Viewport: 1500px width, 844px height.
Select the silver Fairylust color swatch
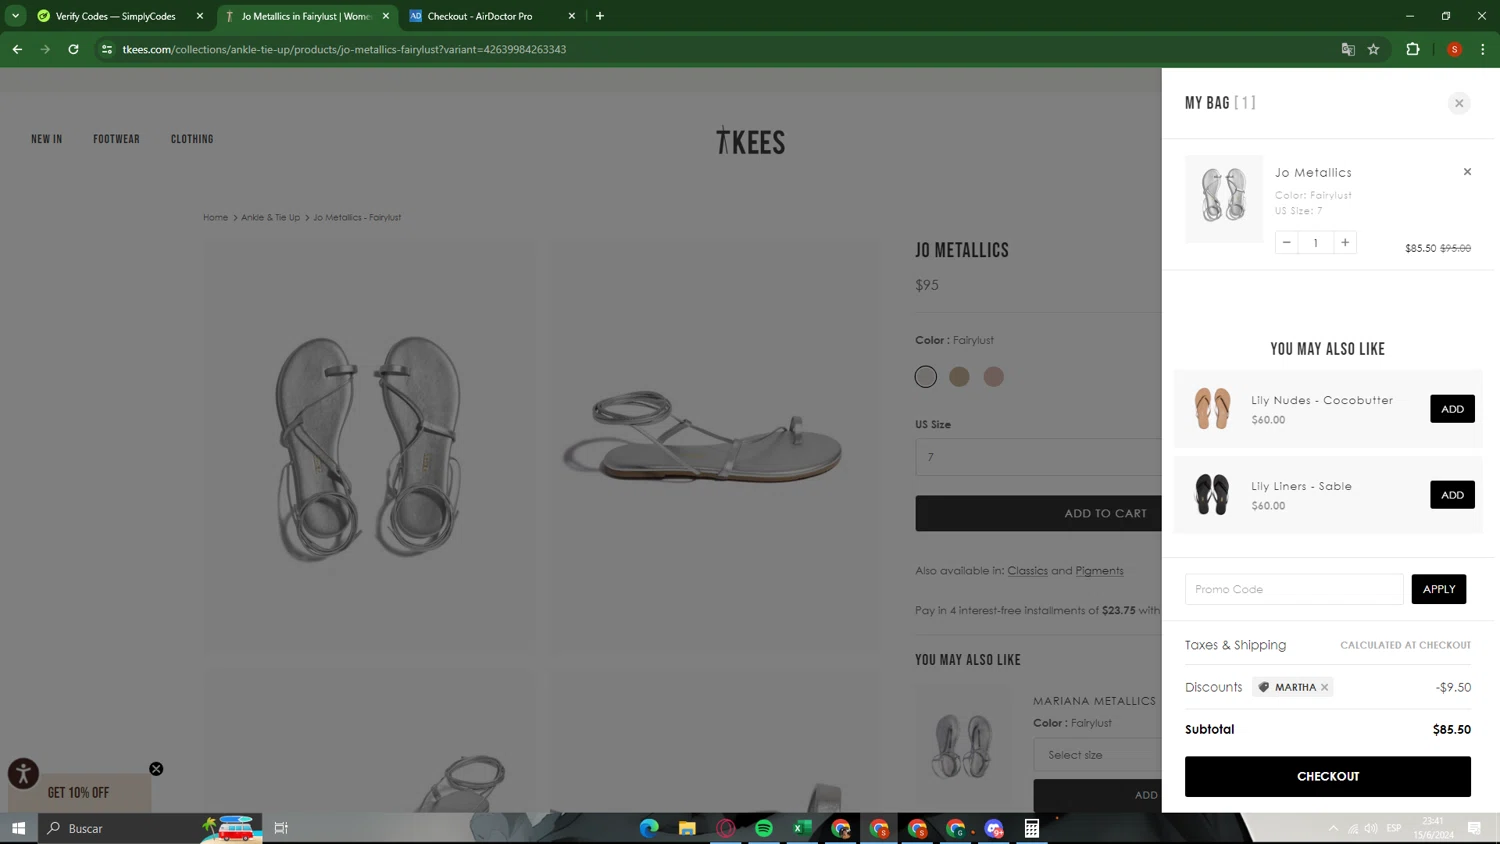[925, 376]
